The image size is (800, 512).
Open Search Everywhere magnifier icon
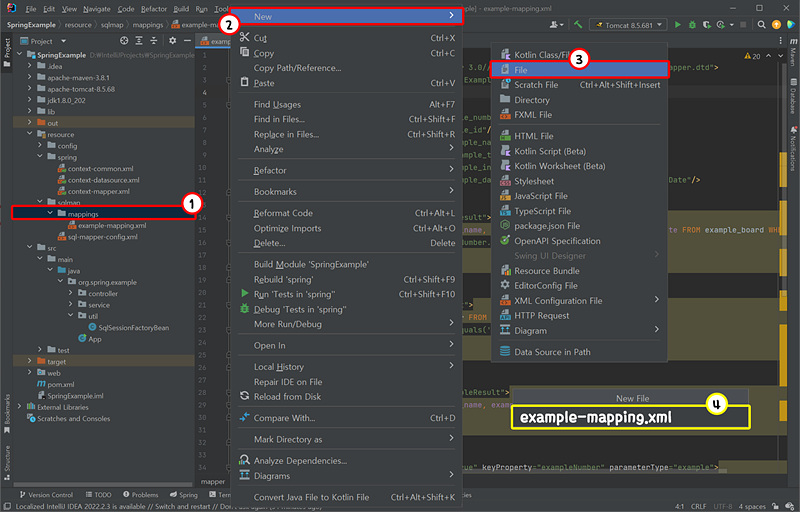(x=761, y=24)
